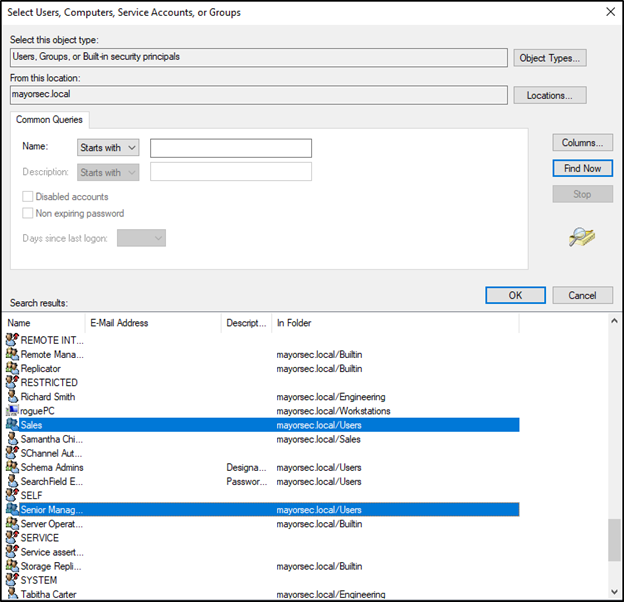Open the Name 'Starts with' dropdown

tap(108, 148)
